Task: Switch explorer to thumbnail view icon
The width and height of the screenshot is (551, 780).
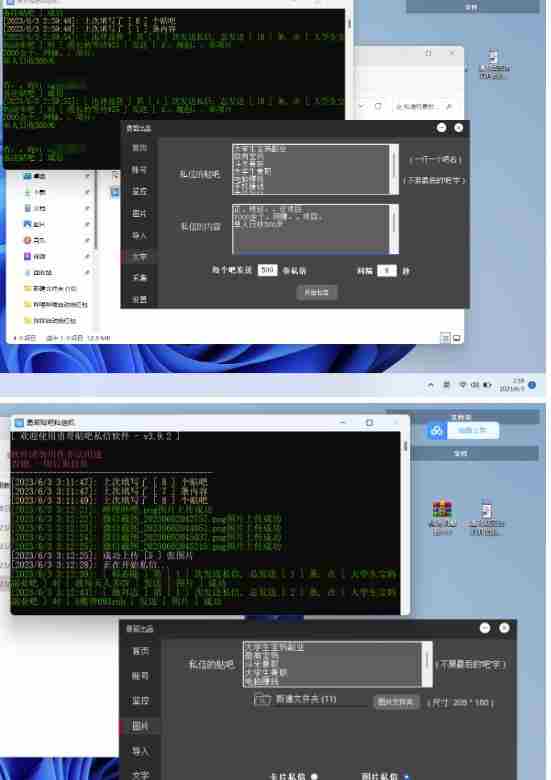Action: (x=457, y=338)
